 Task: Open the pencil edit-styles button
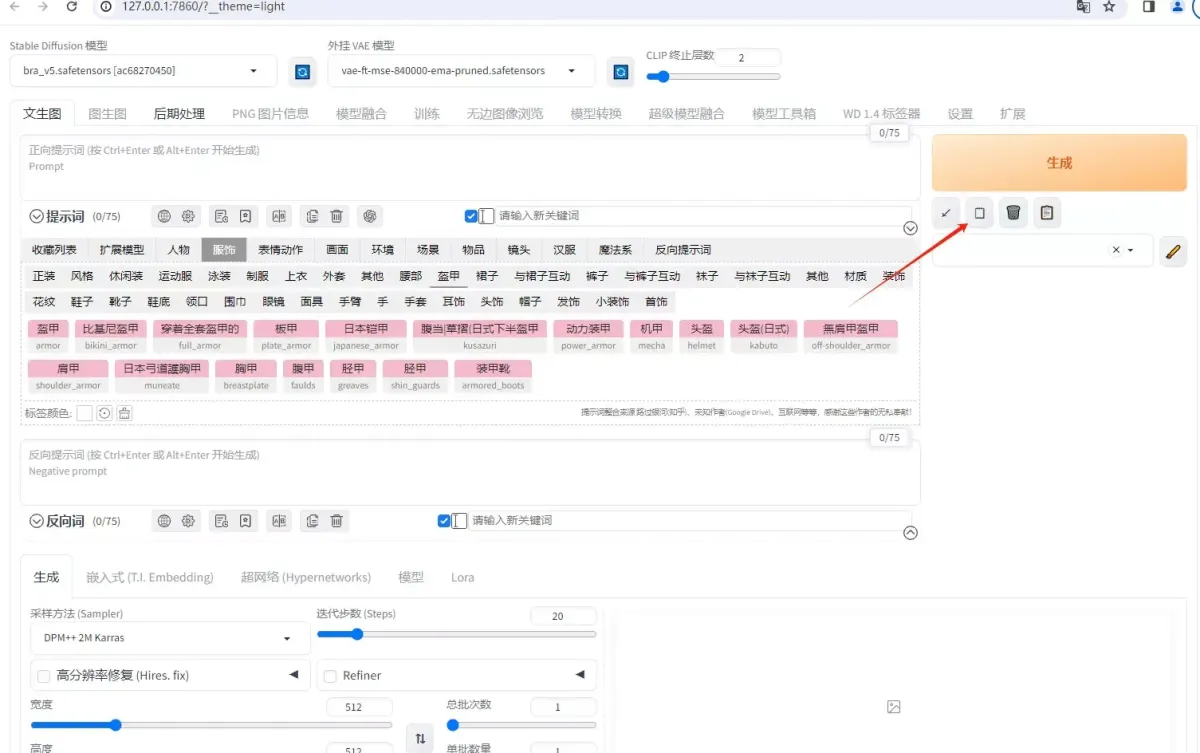click(x=1173, y=251)
